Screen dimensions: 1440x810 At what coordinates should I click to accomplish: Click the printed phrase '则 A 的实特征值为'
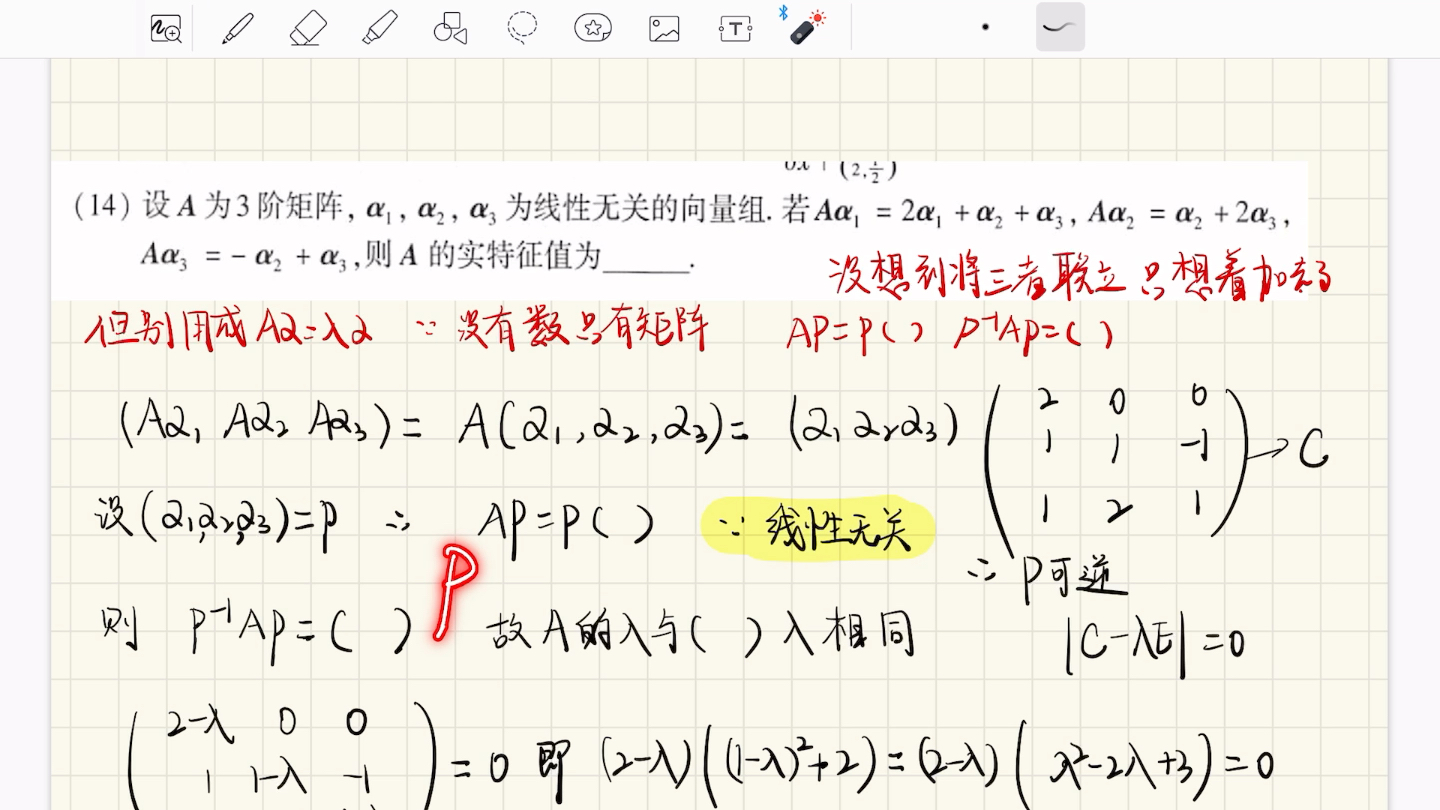[x=484, y=257]
